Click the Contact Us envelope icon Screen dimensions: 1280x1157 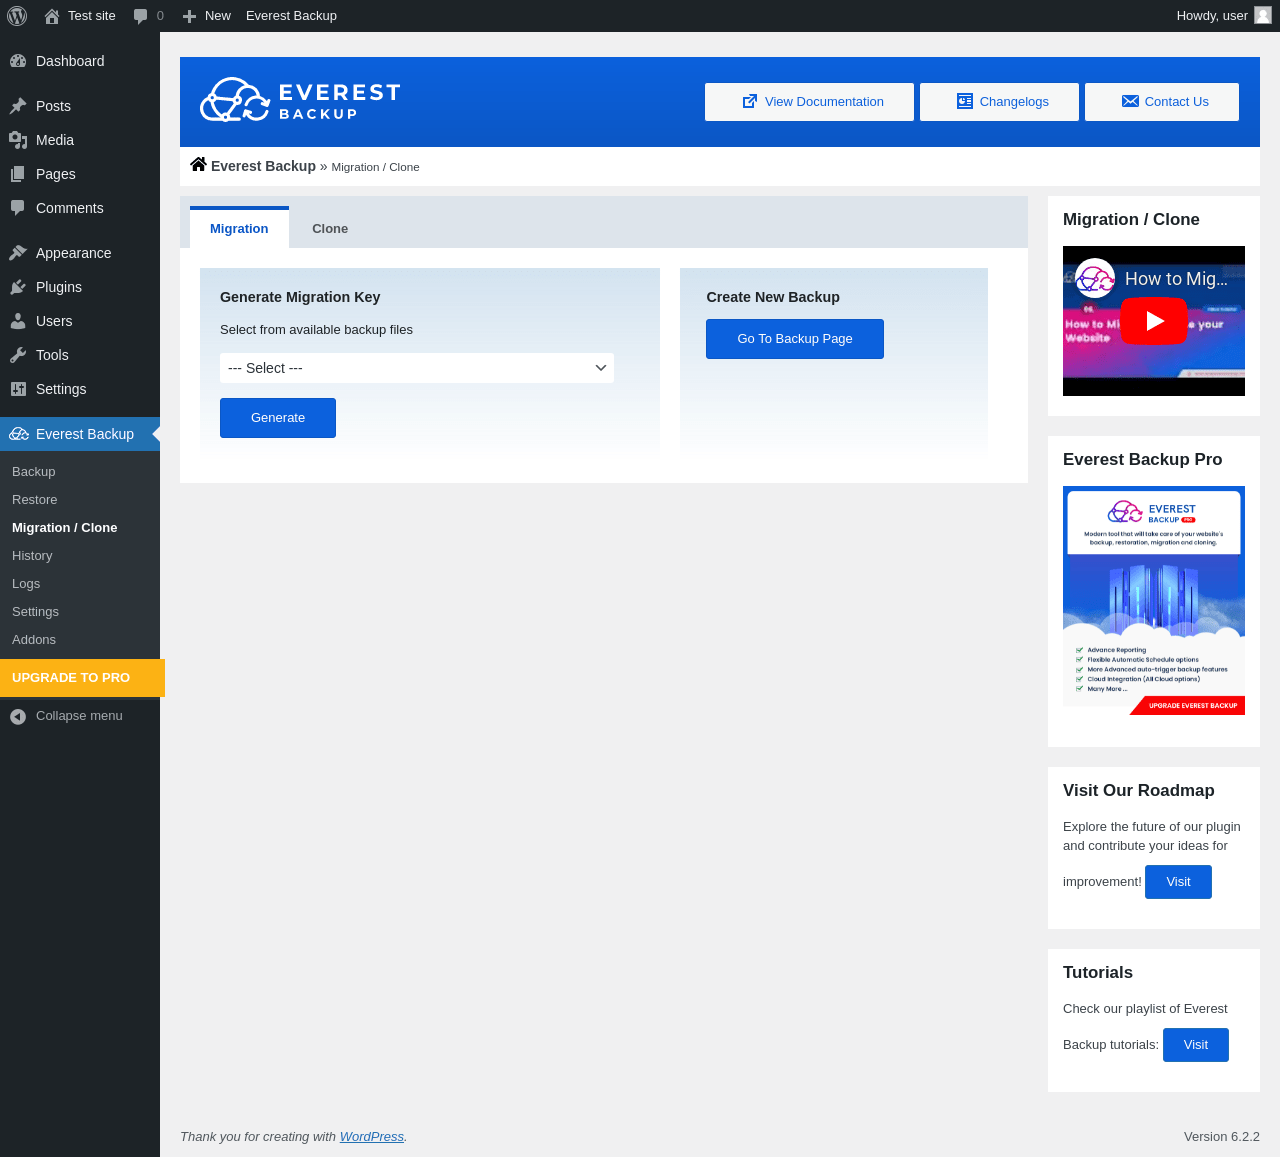pyautogui.click(x=1130, y=102)
